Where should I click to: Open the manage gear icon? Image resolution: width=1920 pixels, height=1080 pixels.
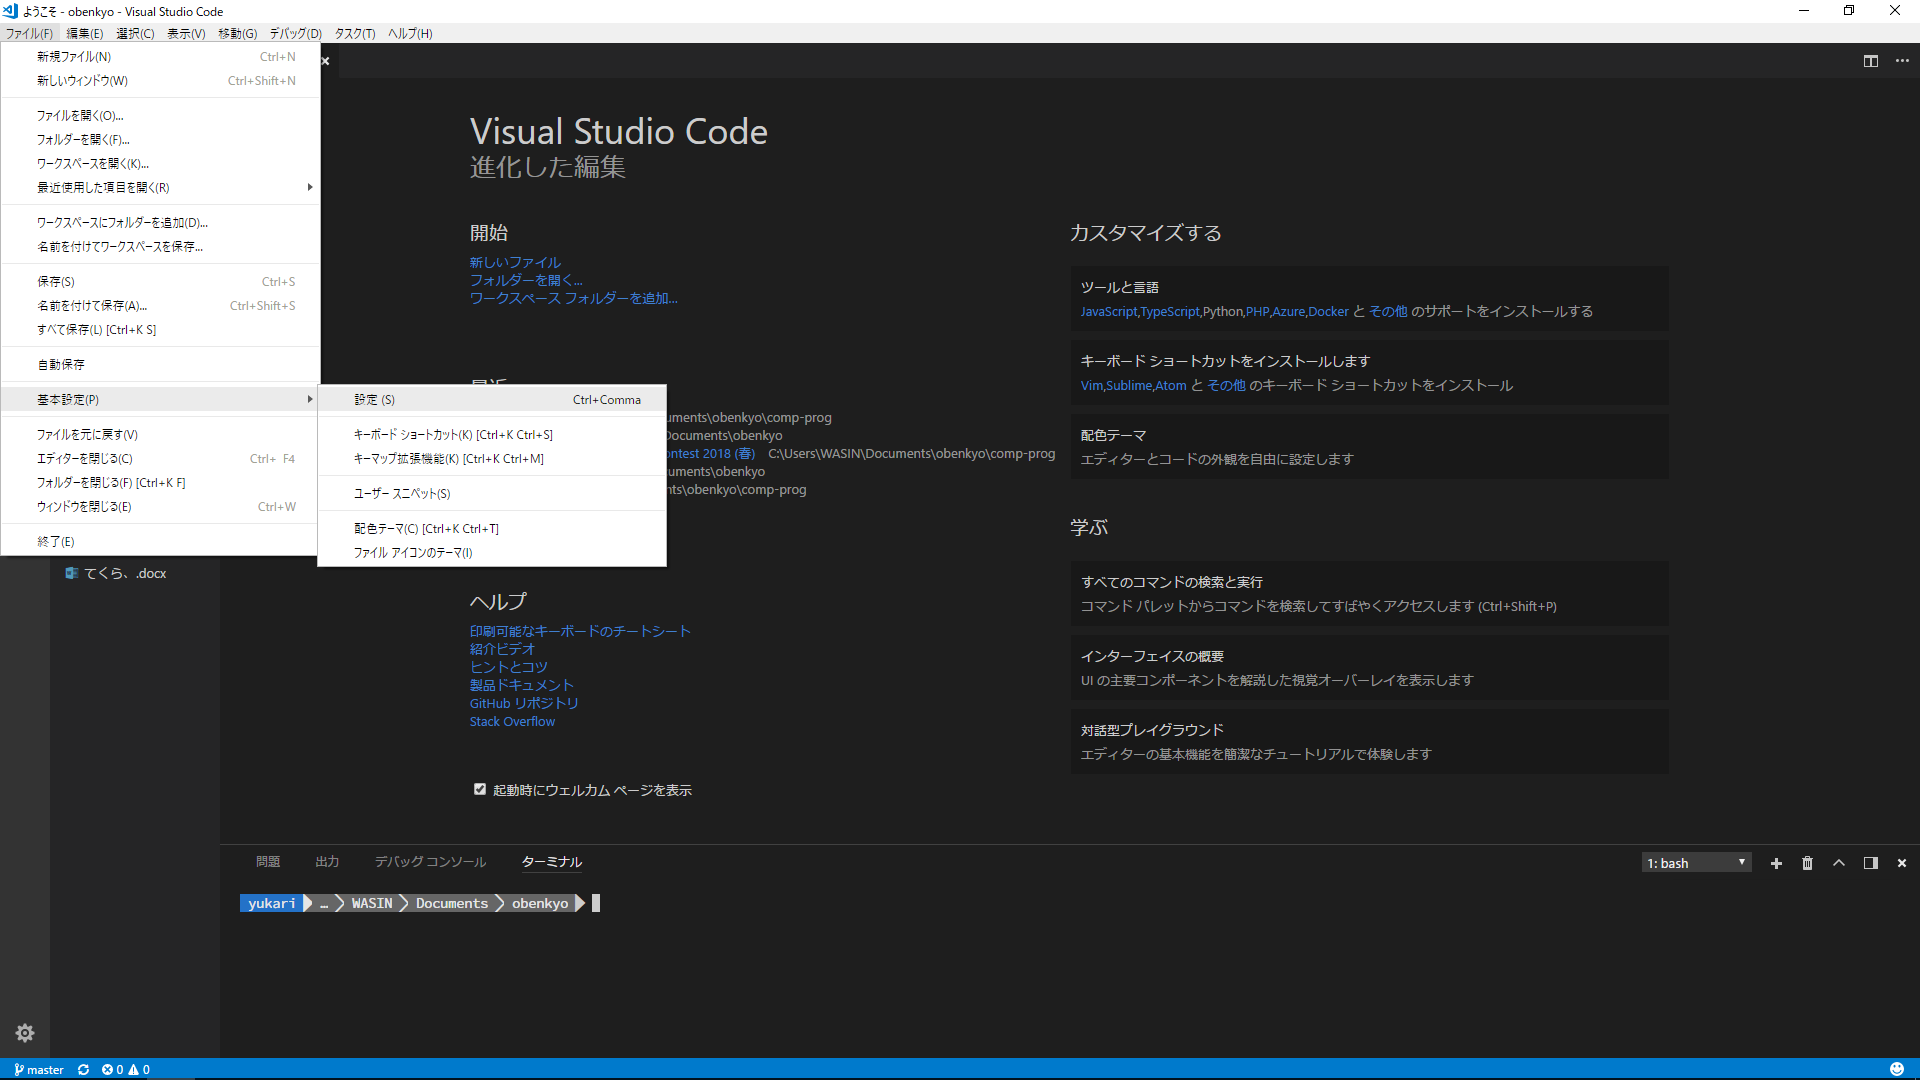(25, 1033)
